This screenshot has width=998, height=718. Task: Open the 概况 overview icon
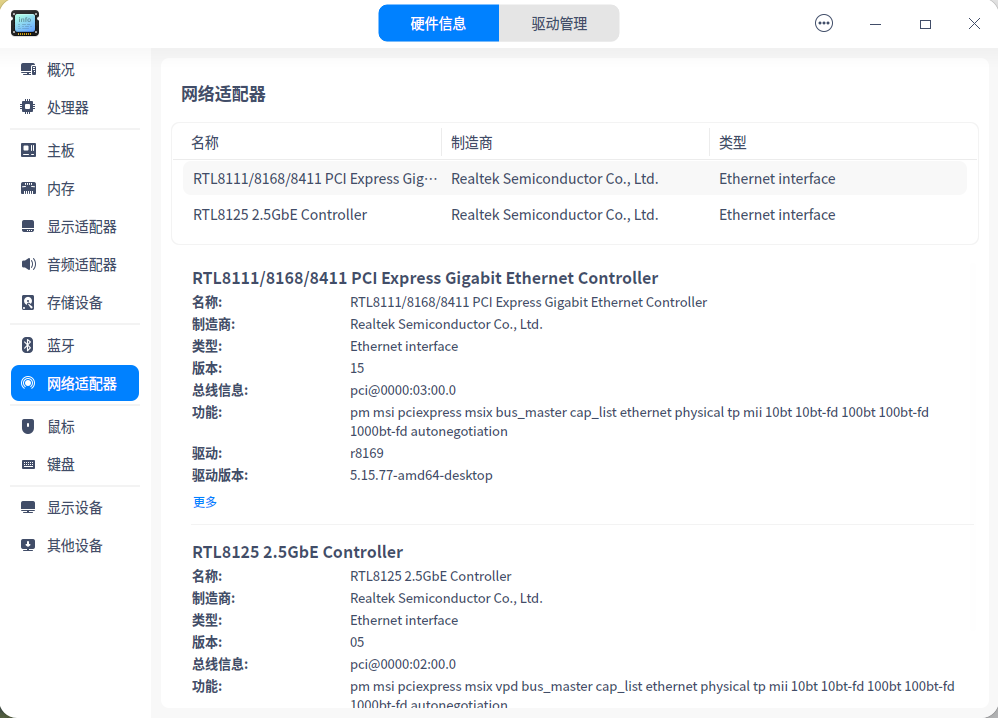(28, 69)
